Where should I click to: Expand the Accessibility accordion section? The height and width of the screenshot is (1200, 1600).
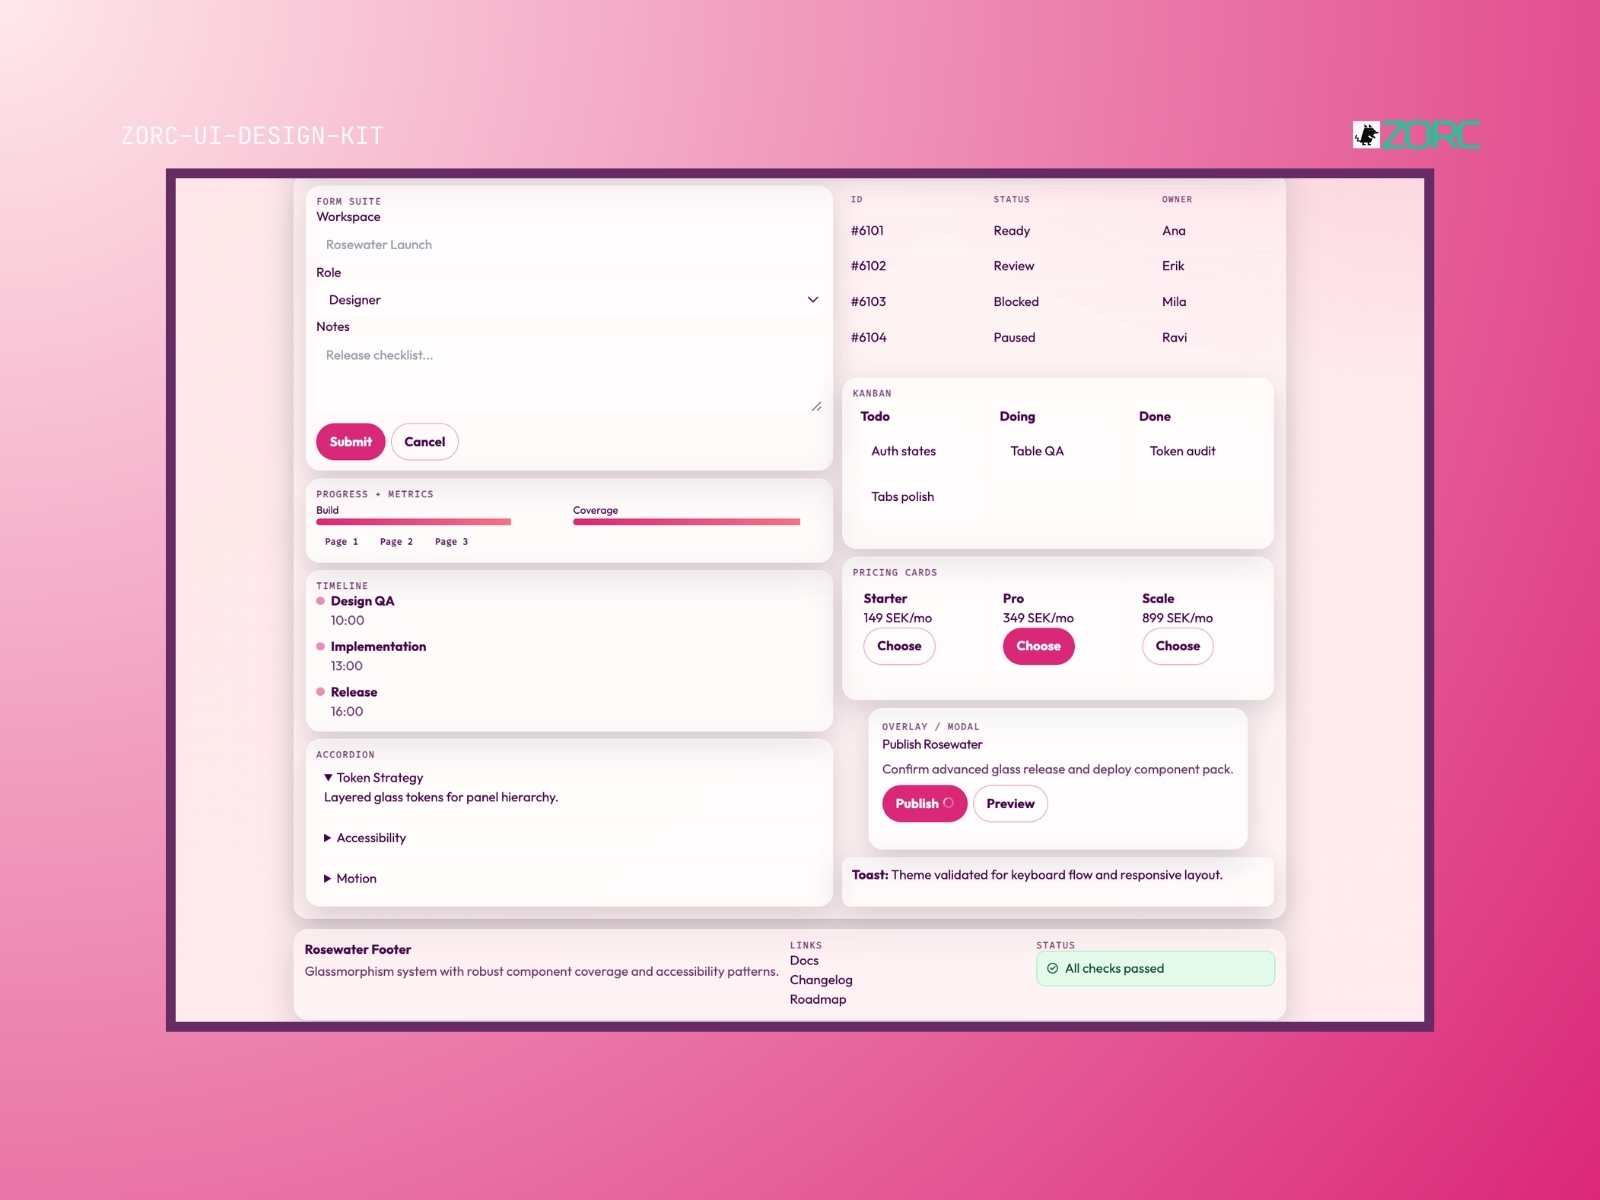click(365, 838)
